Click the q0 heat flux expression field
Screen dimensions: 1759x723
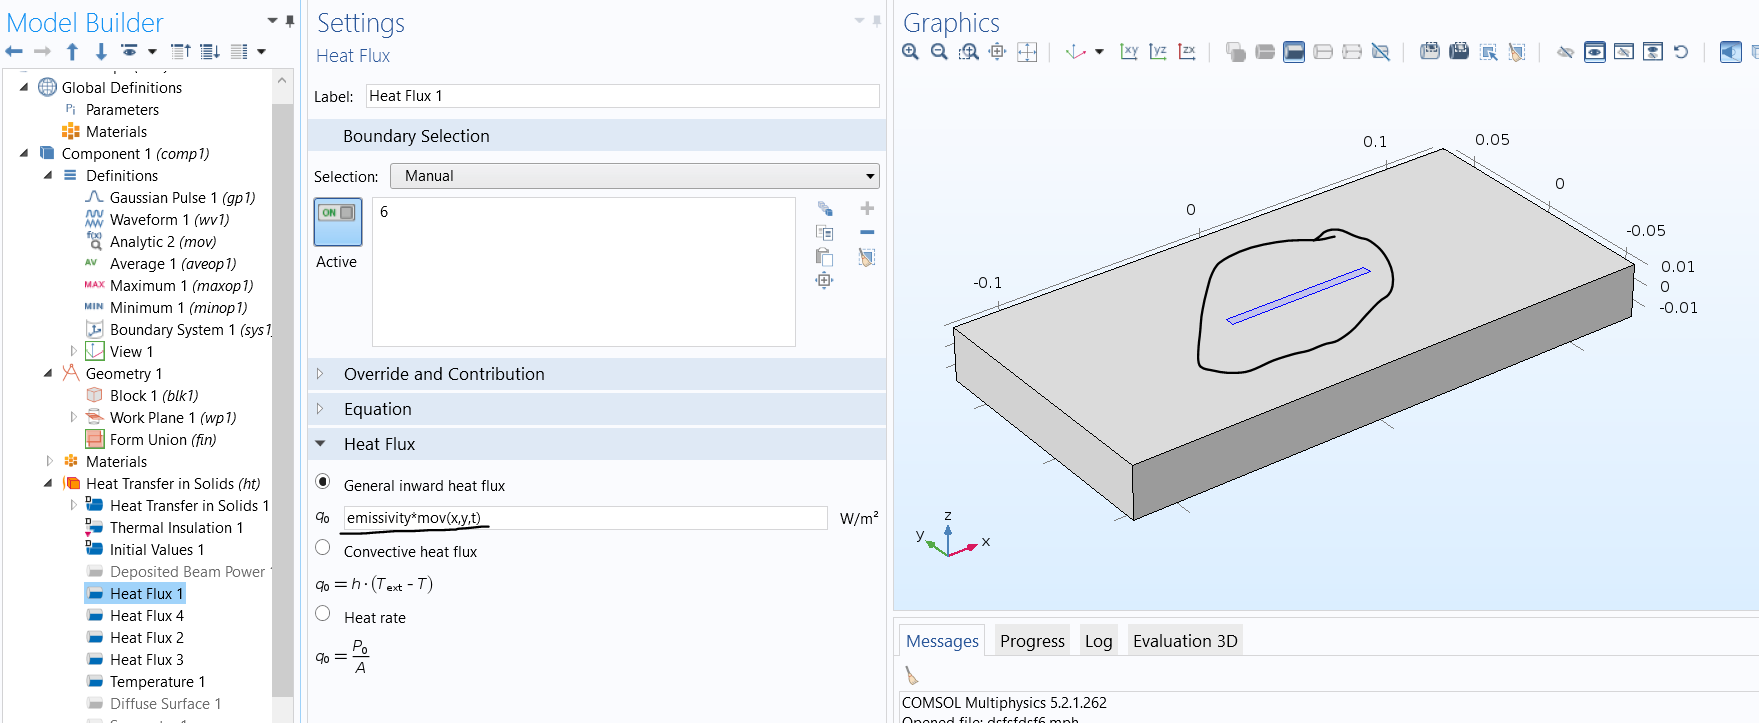[x=584, y=518]
